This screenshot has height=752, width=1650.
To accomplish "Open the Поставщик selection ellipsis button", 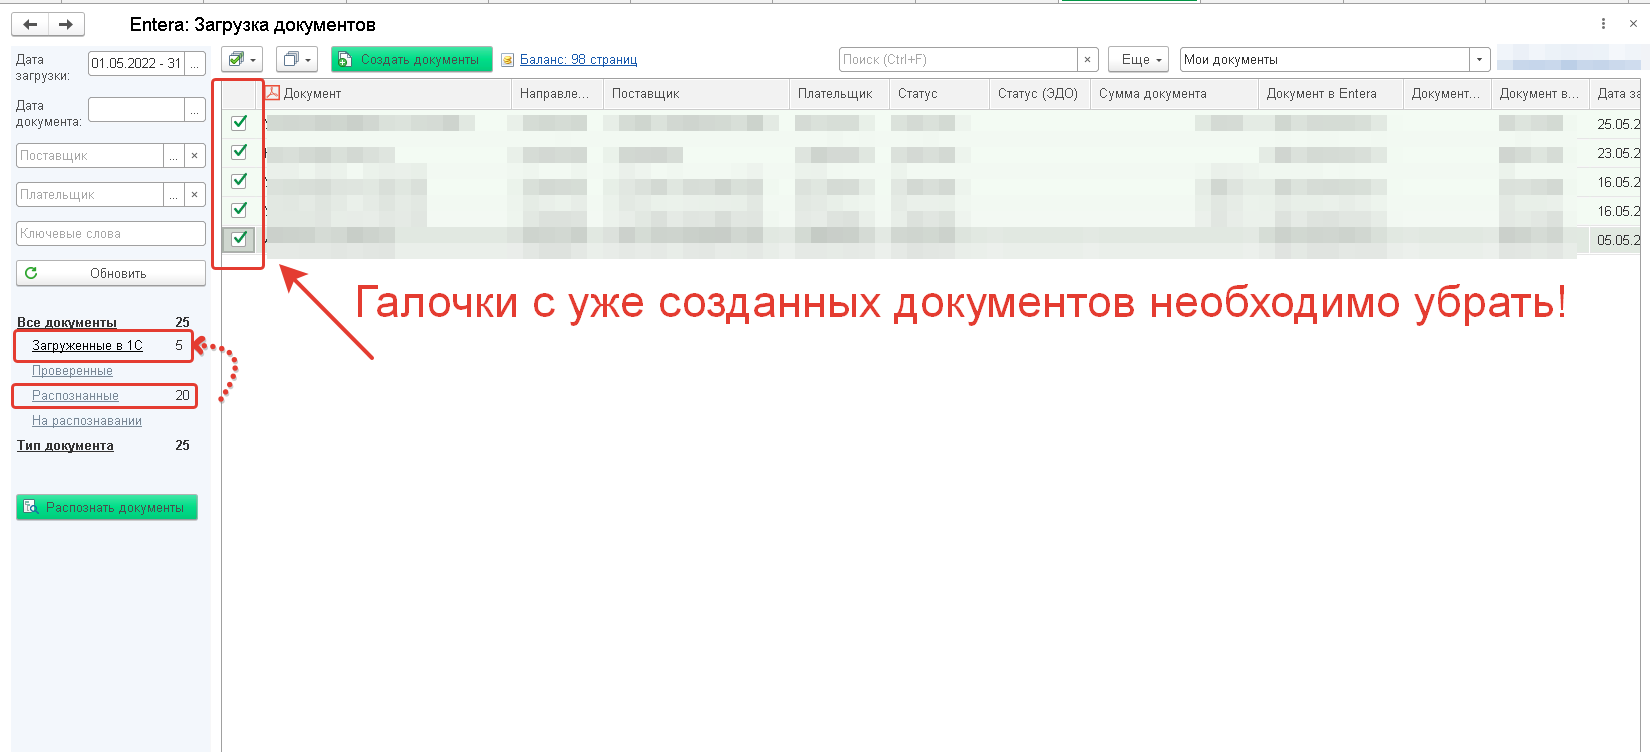I will [x=174, y=156].
